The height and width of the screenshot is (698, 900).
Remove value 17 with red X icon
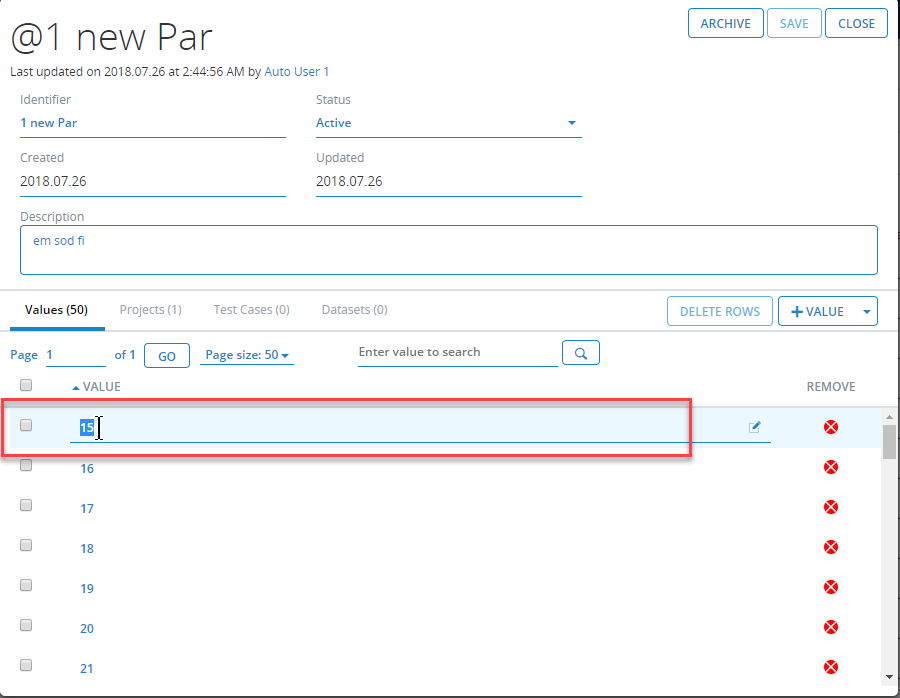tap(830, 507)
